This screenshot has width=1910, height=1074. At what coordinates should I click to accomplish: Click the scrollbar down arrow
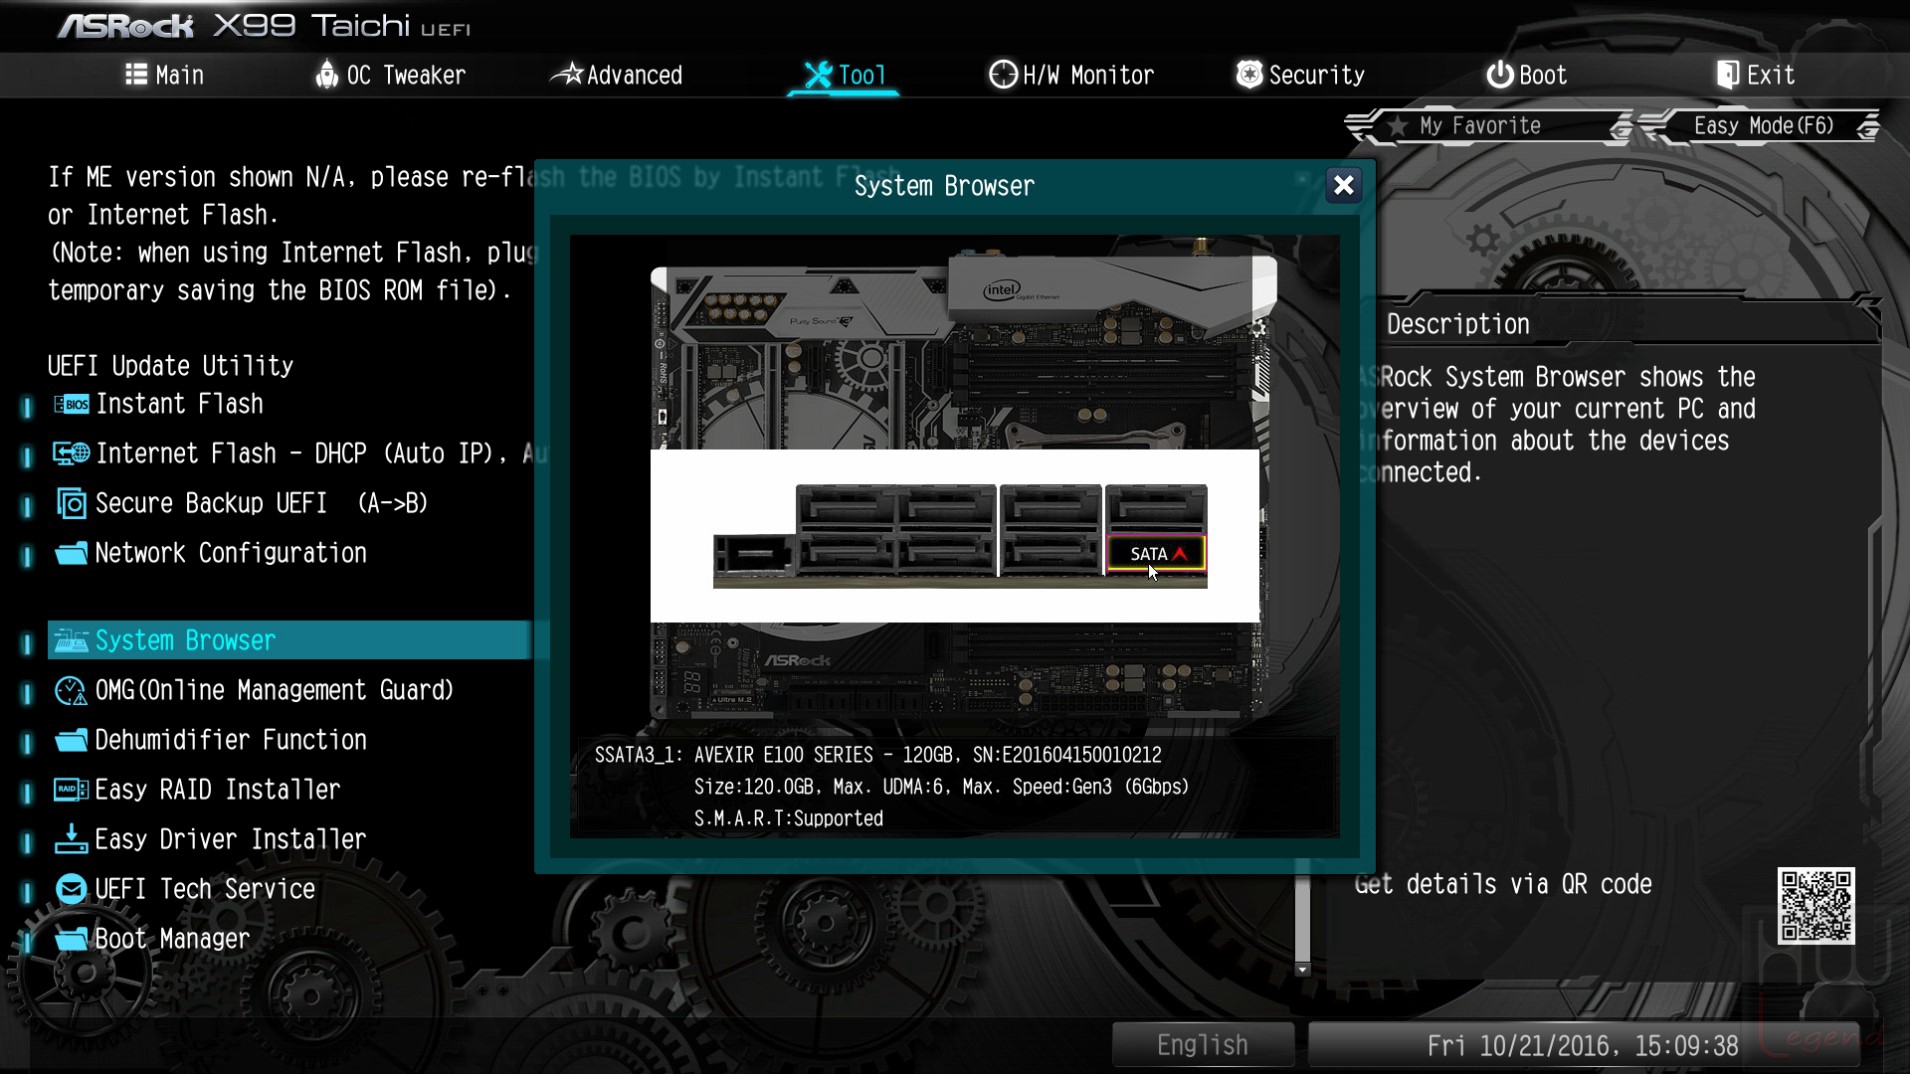1302,969
